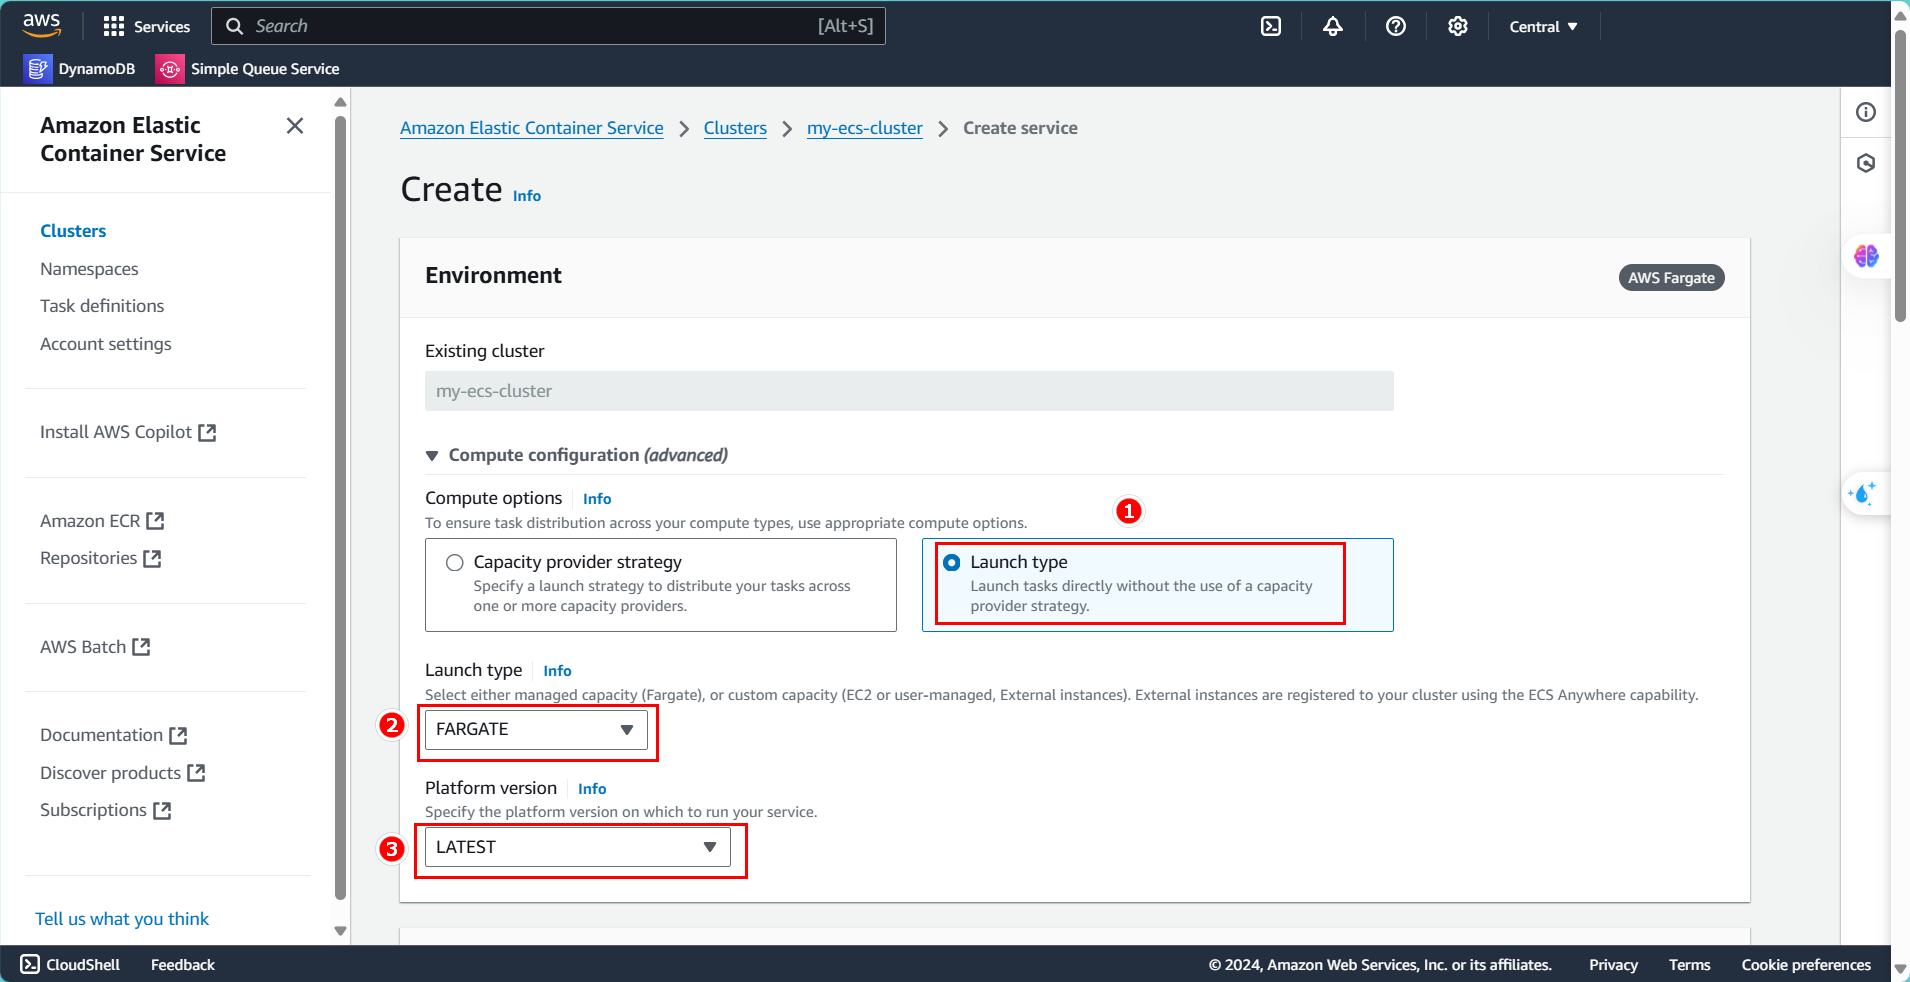The width and height of the screenshot is (1910, 982).
Task: Open the Amazon ECR link
Action: pos(90,521)
